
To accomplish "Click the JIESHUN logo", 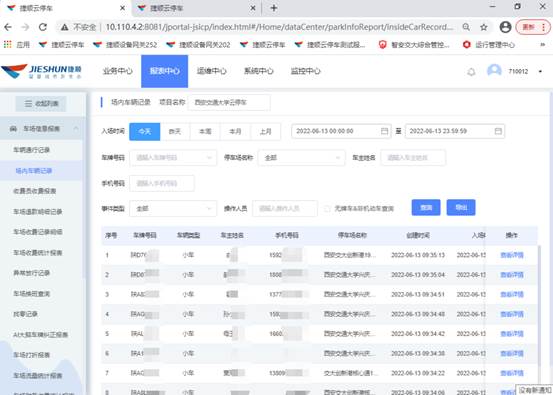I will 41,71.
